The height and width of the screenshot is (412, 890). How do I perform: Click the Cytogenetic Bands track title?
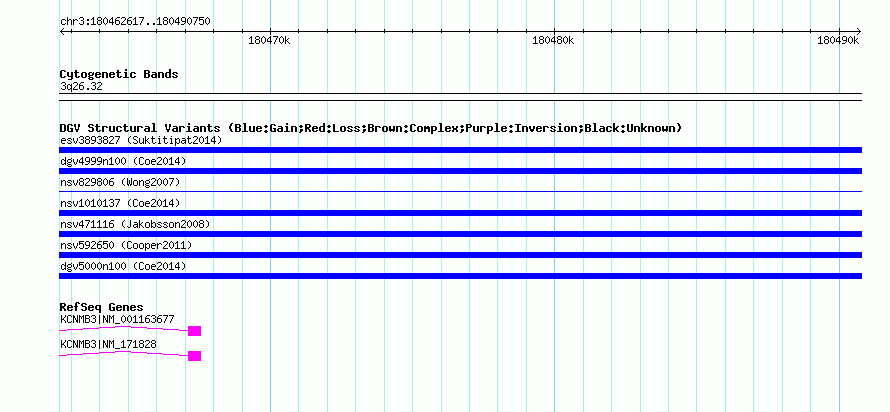(119, 74)
